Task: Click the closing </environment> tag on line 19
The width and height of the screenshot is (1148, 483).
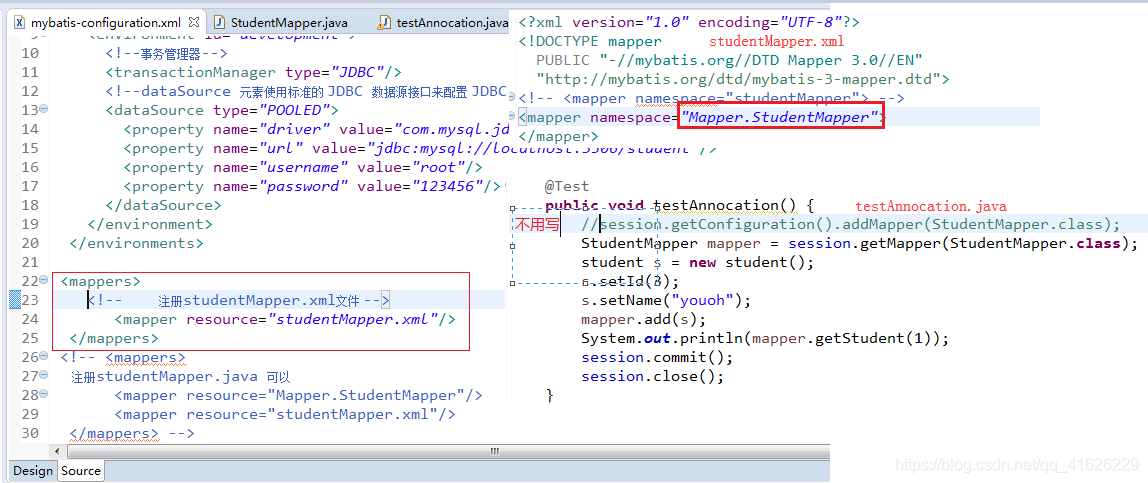Action: pyautogui.click(x=149, y=224)
